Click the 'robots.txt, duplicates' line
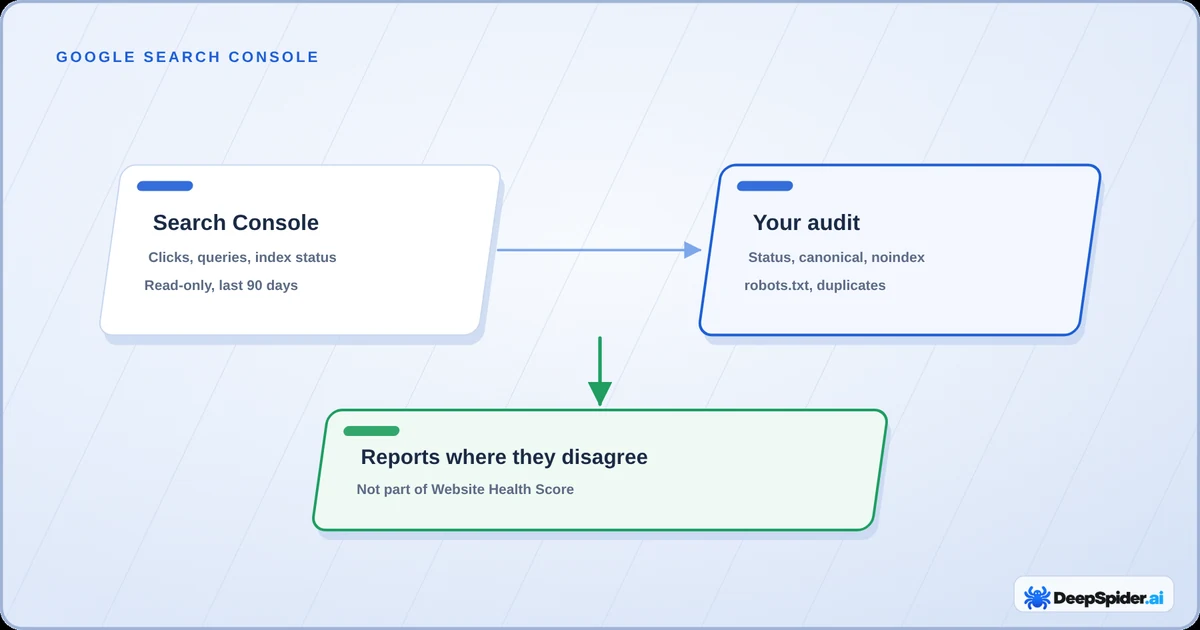1200x630 pixels. (x=815, y=286)
